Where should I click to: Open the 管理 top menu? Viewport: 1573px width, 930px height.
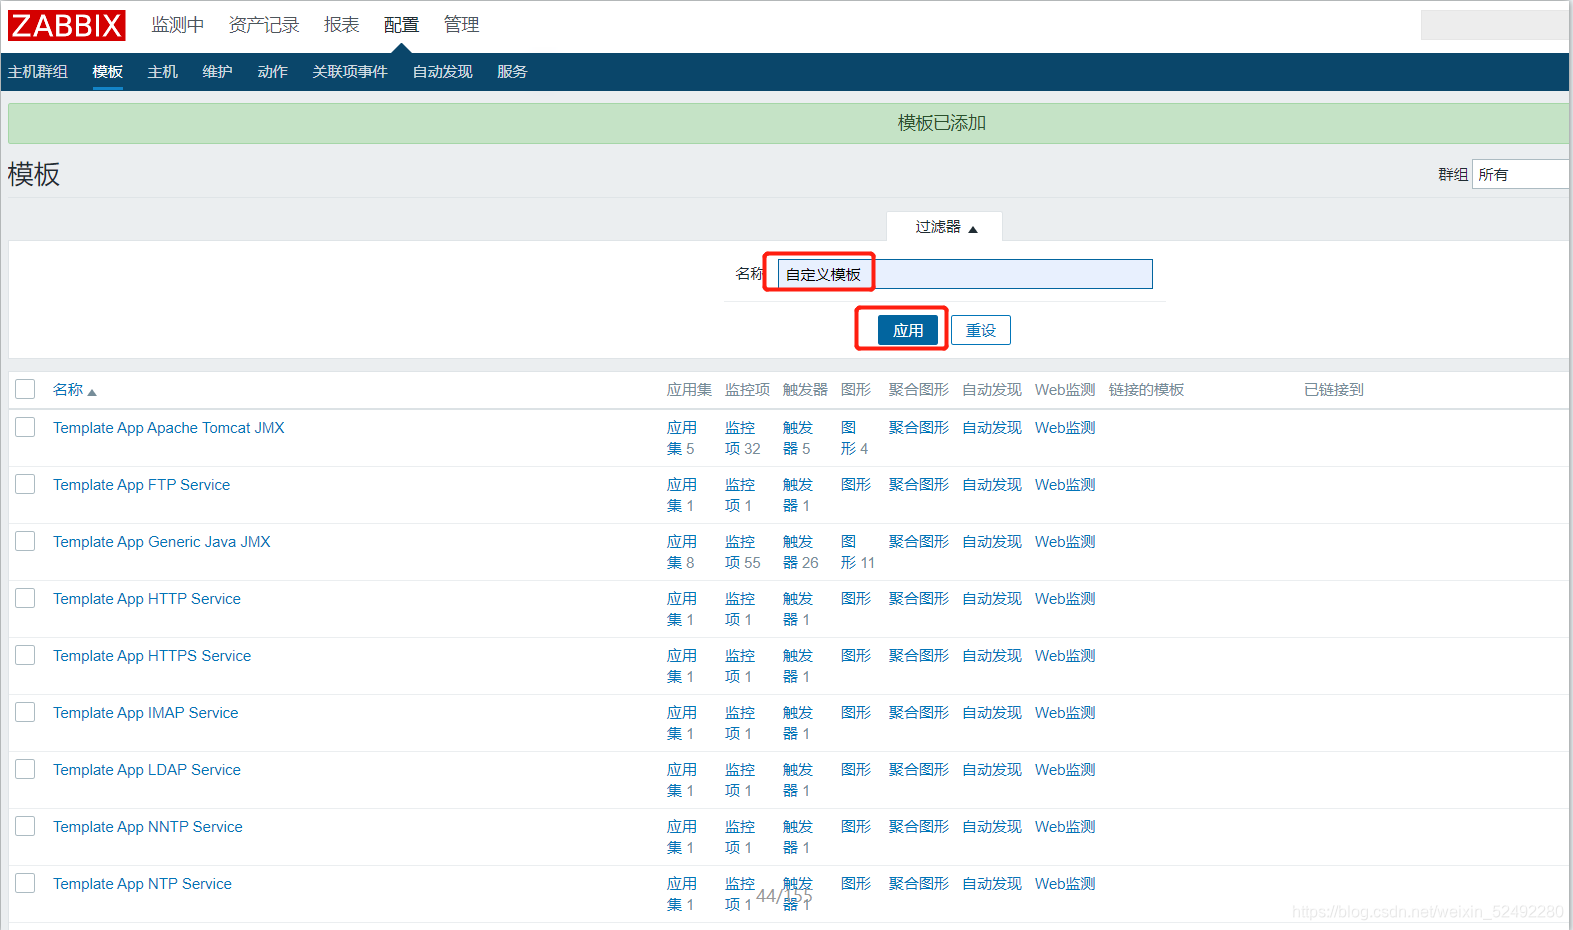462,25
